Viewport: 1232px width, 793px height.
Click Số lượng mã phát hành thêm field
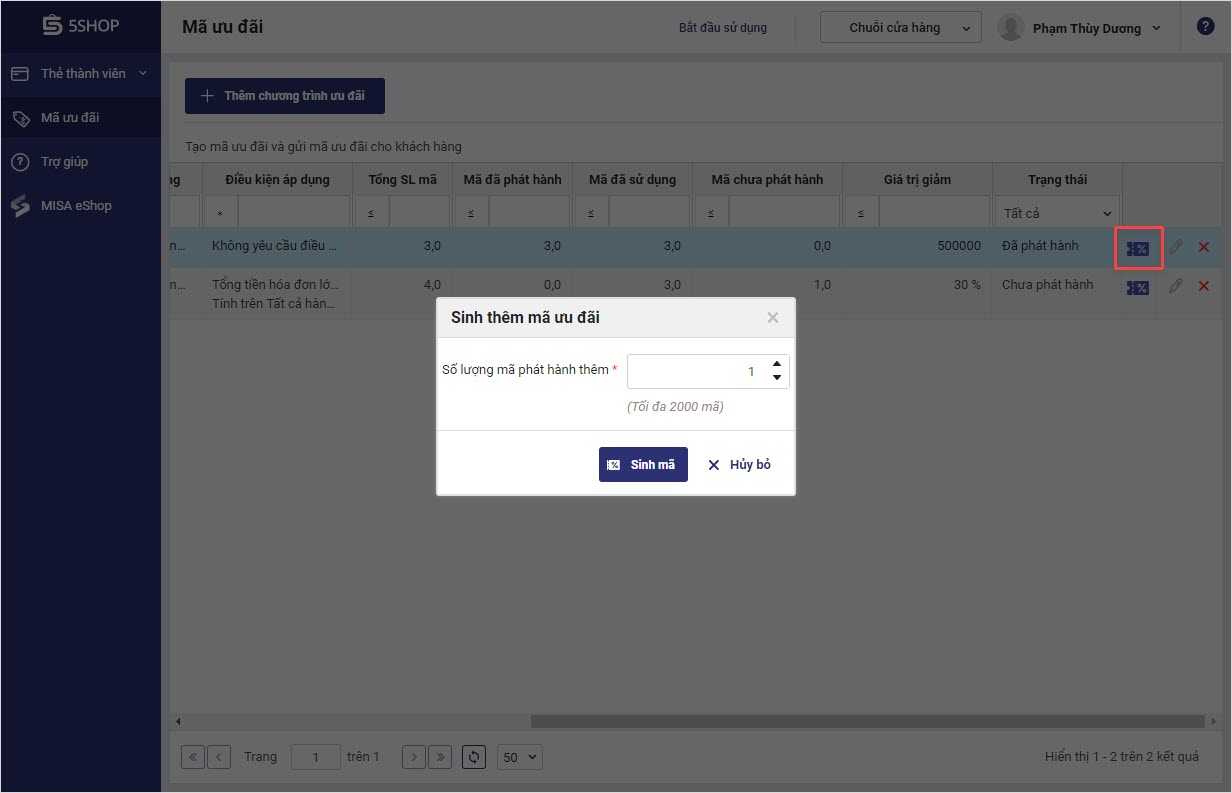pyautogui.click(x=697, y=371)
